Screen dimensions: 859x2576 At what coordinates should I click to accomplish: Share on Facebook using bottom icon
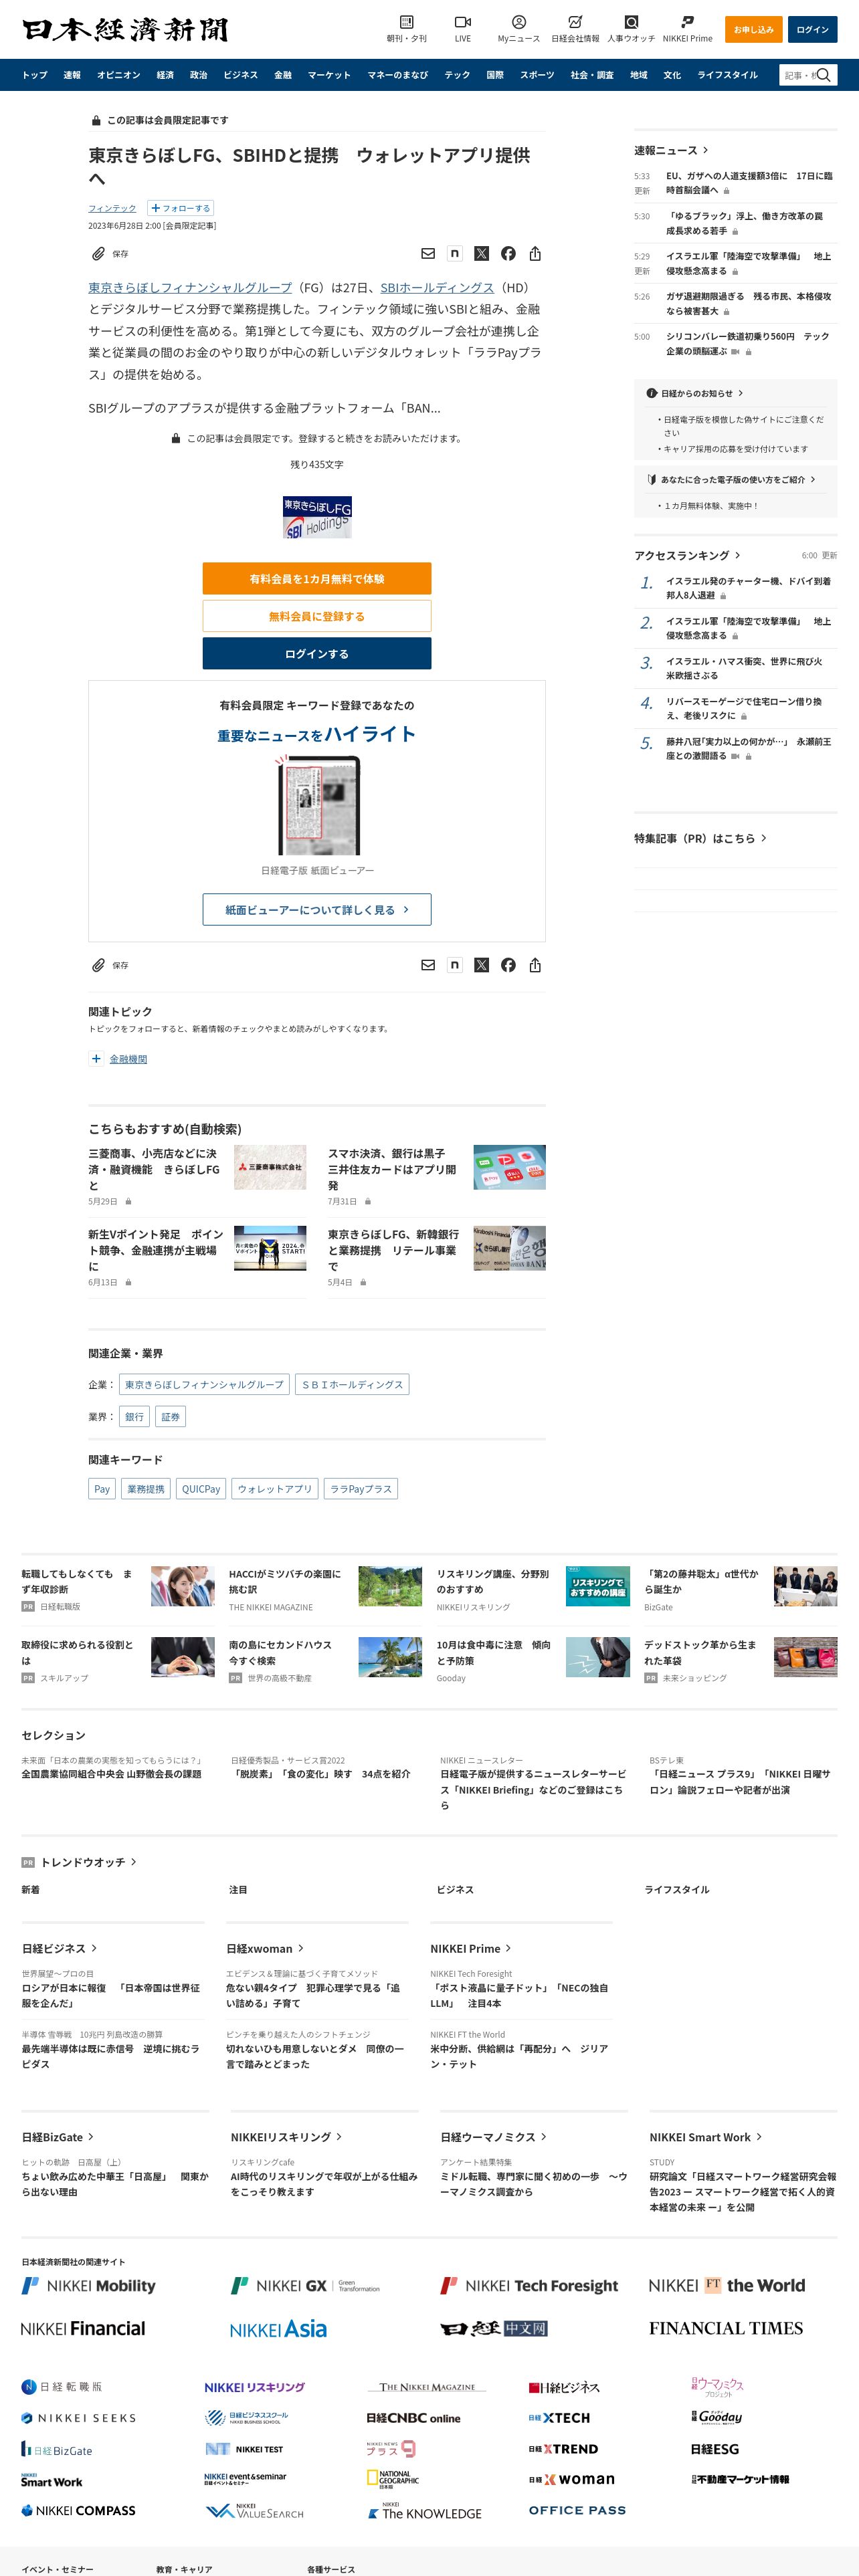click(x=508, y=965)
